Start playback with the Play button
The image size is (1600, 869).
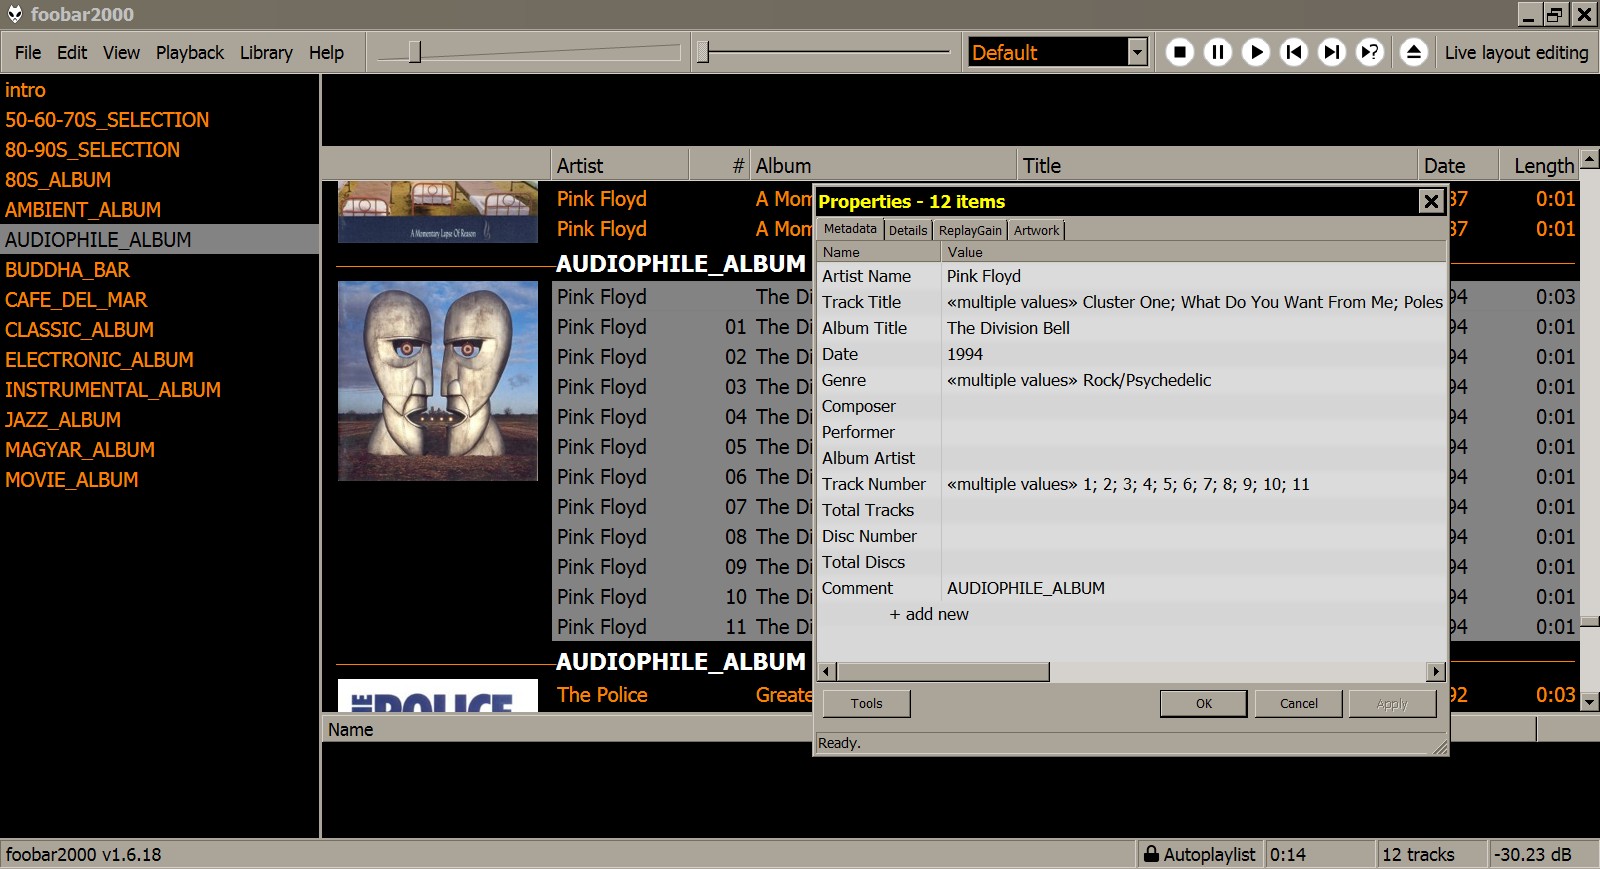(1256, 52)
